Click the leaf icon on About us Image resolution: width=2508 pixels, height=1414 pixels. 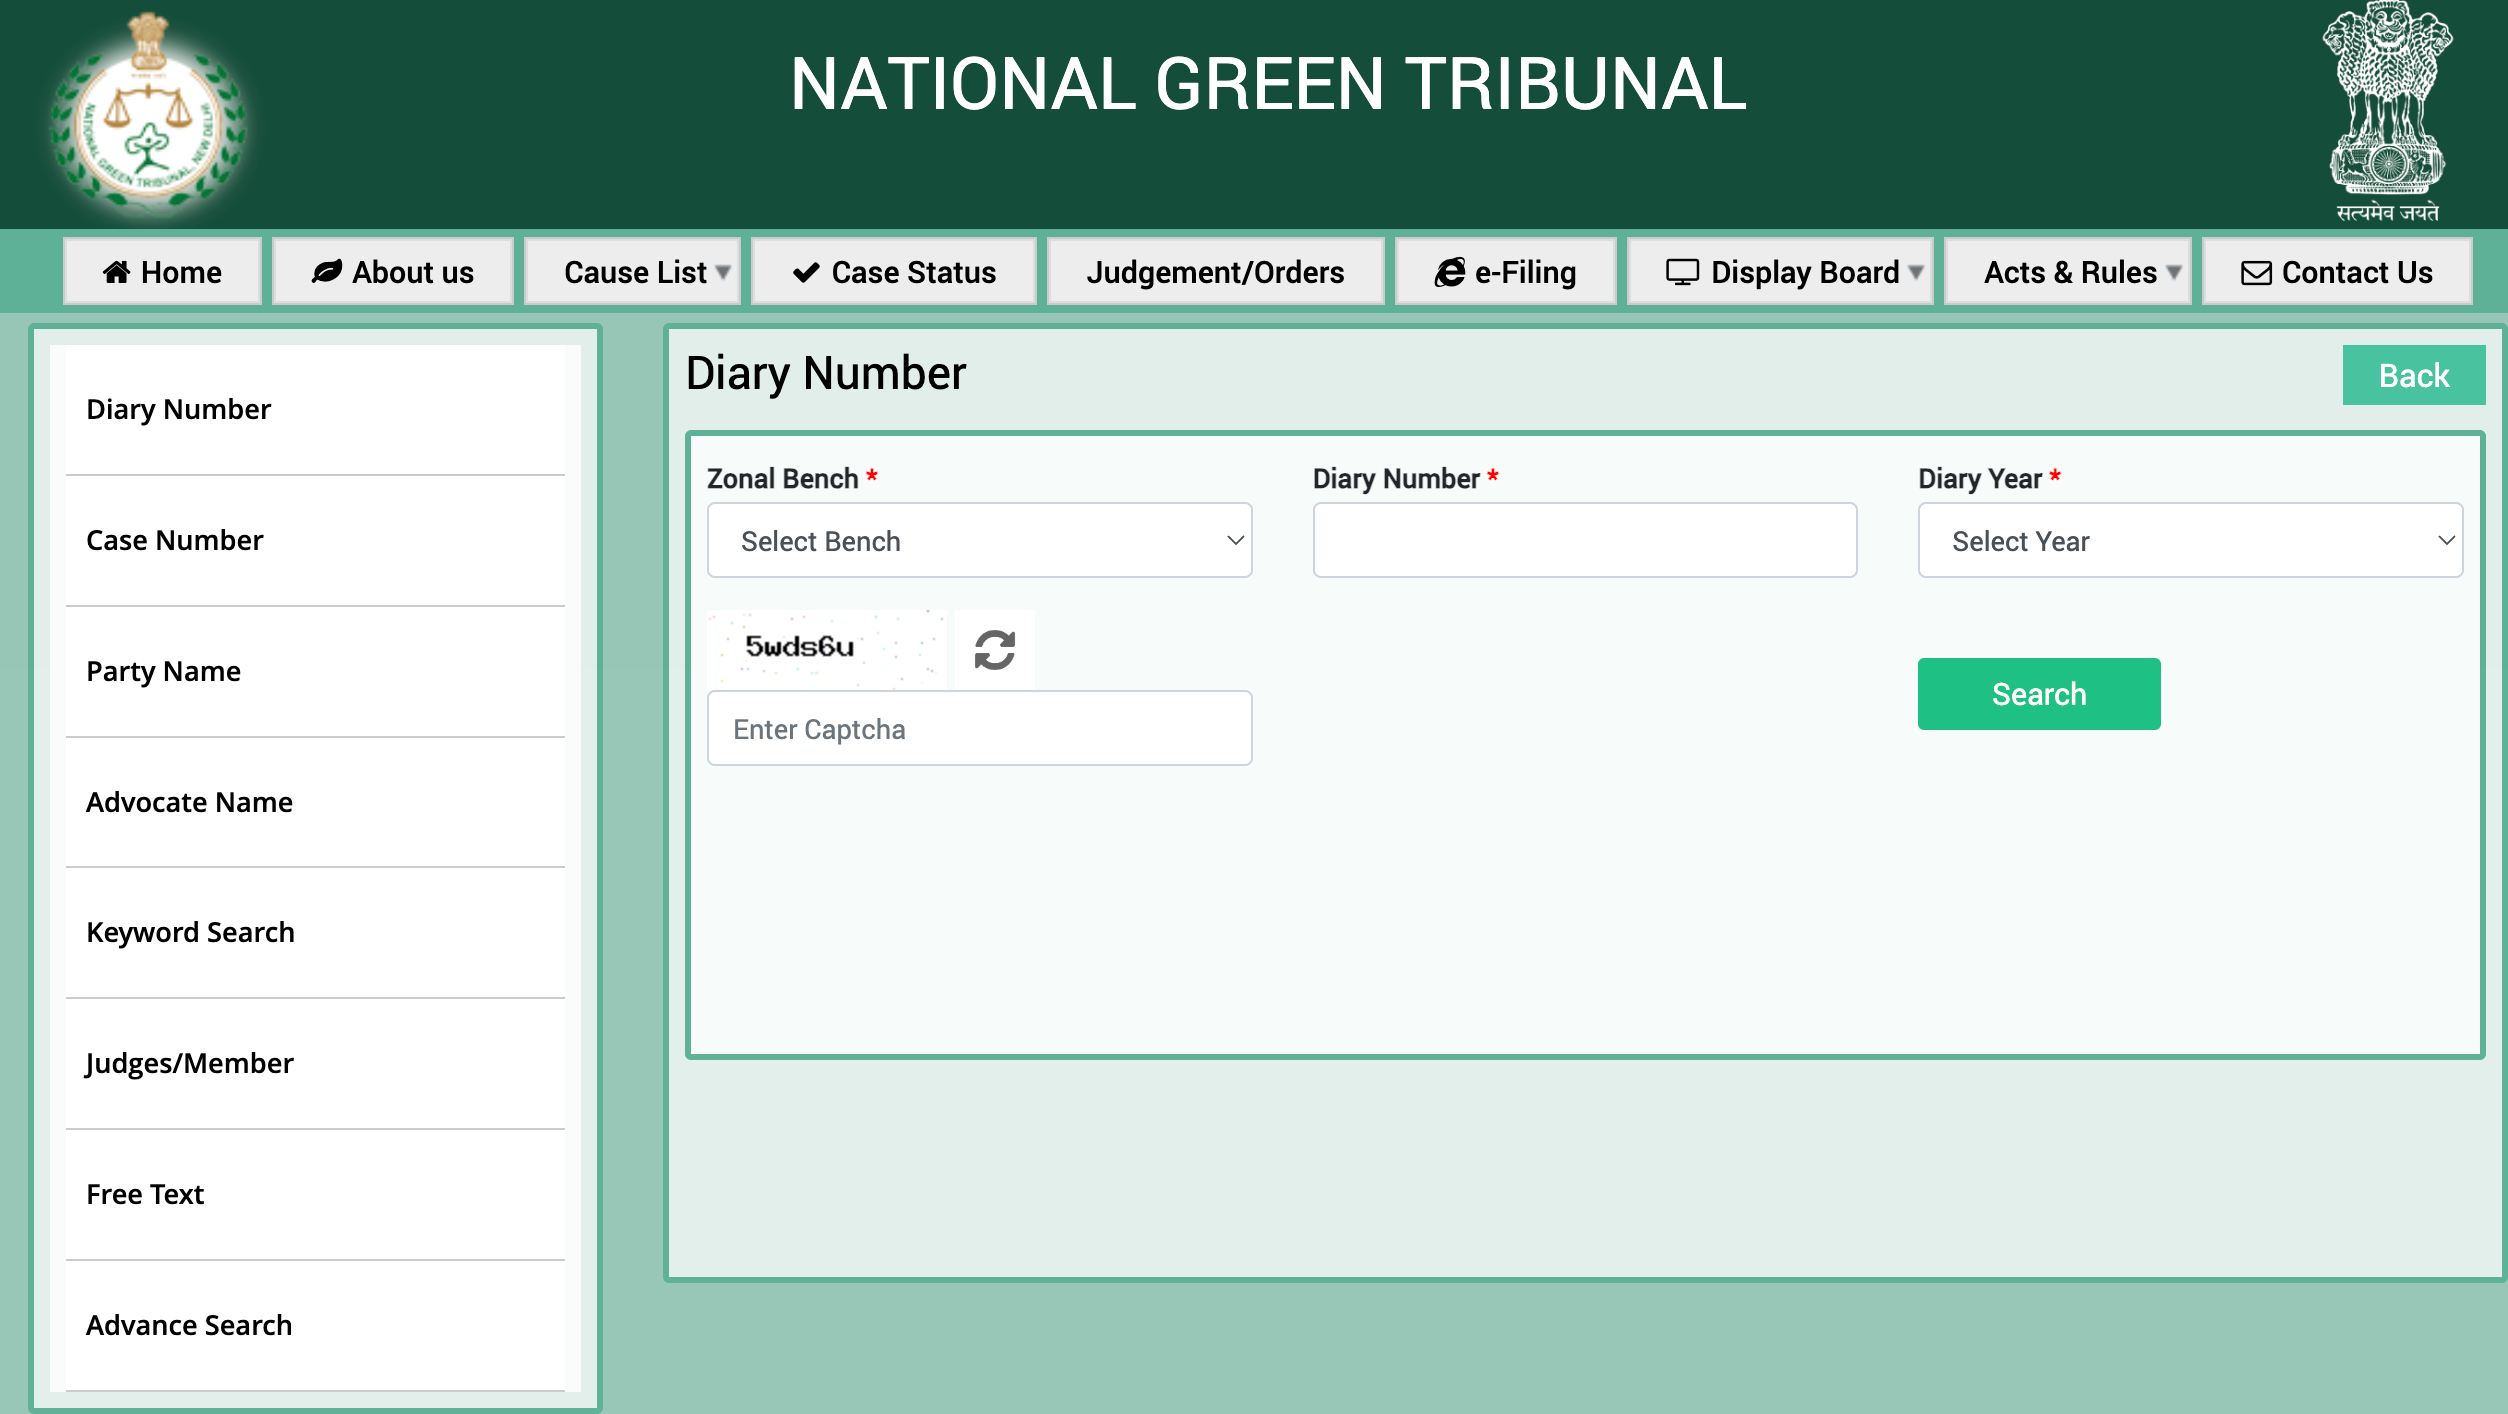point(326,272)
